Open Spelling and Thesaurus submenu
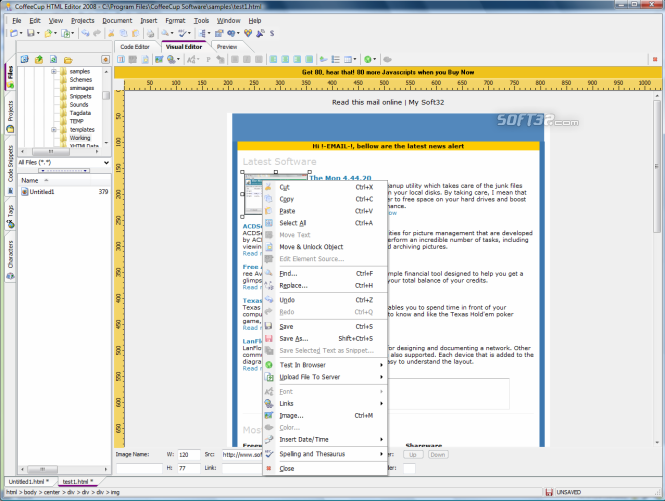The image size is (665, 501). tap(325, 454)
